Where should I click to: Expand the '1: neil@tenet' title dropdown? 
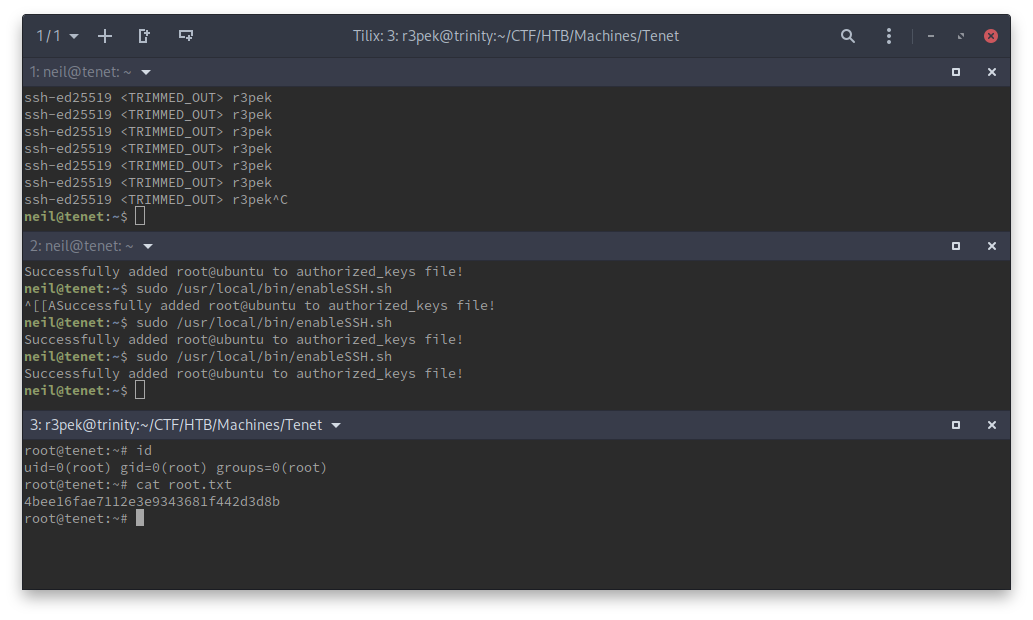point(146,72)
